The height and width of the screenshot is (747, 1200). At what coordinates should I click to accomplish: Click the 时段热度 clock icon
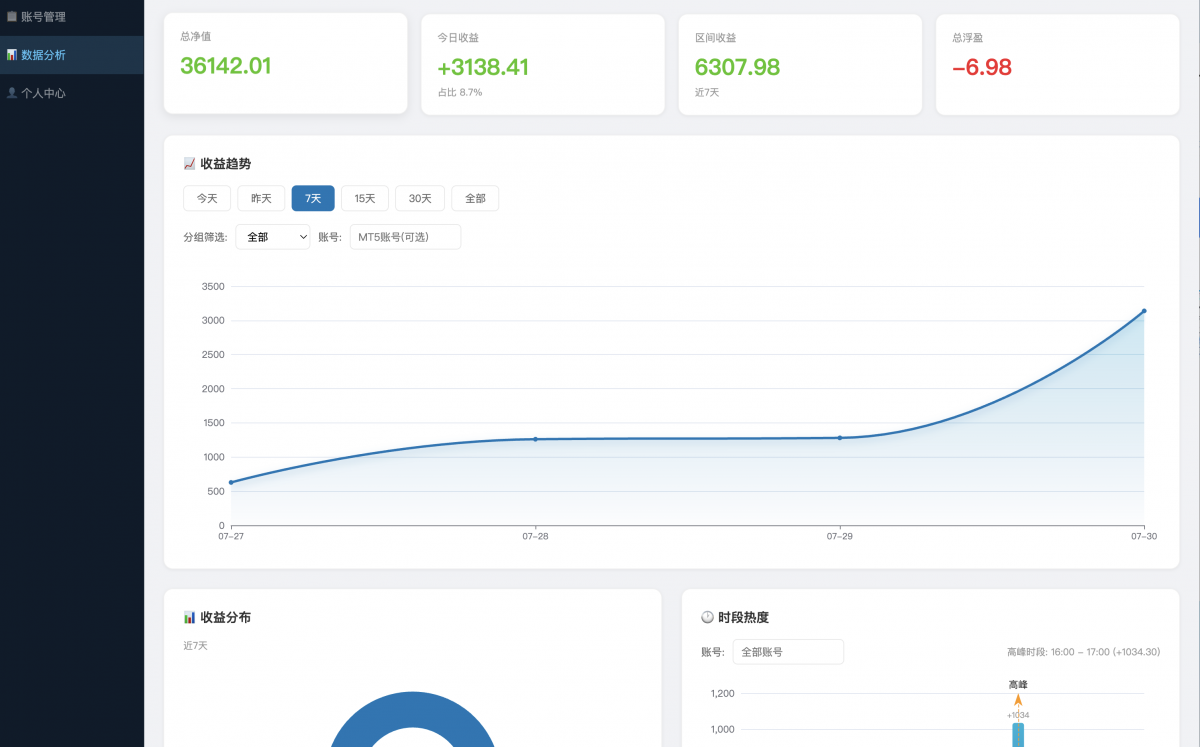(708, 617)
